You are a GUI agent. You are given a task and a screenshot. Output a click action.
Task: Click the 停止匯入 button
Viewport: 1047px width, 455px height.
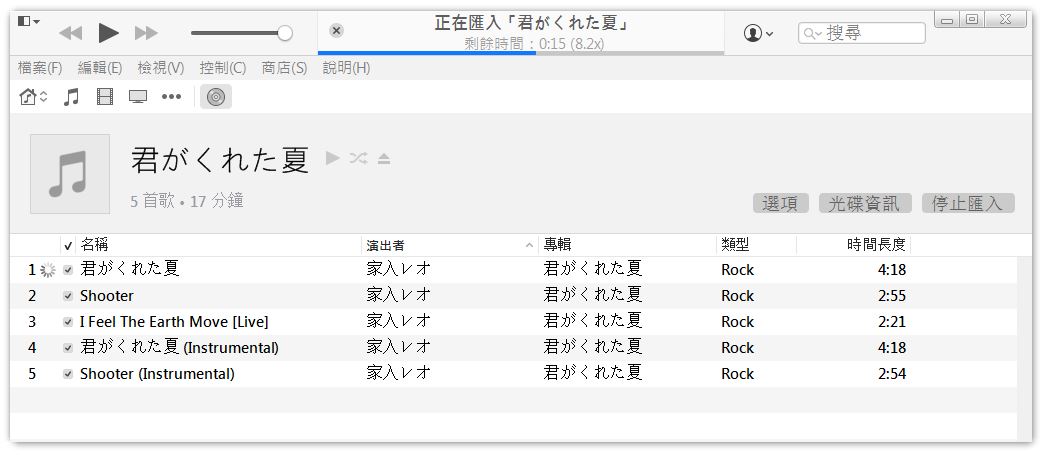coord(967,203)
